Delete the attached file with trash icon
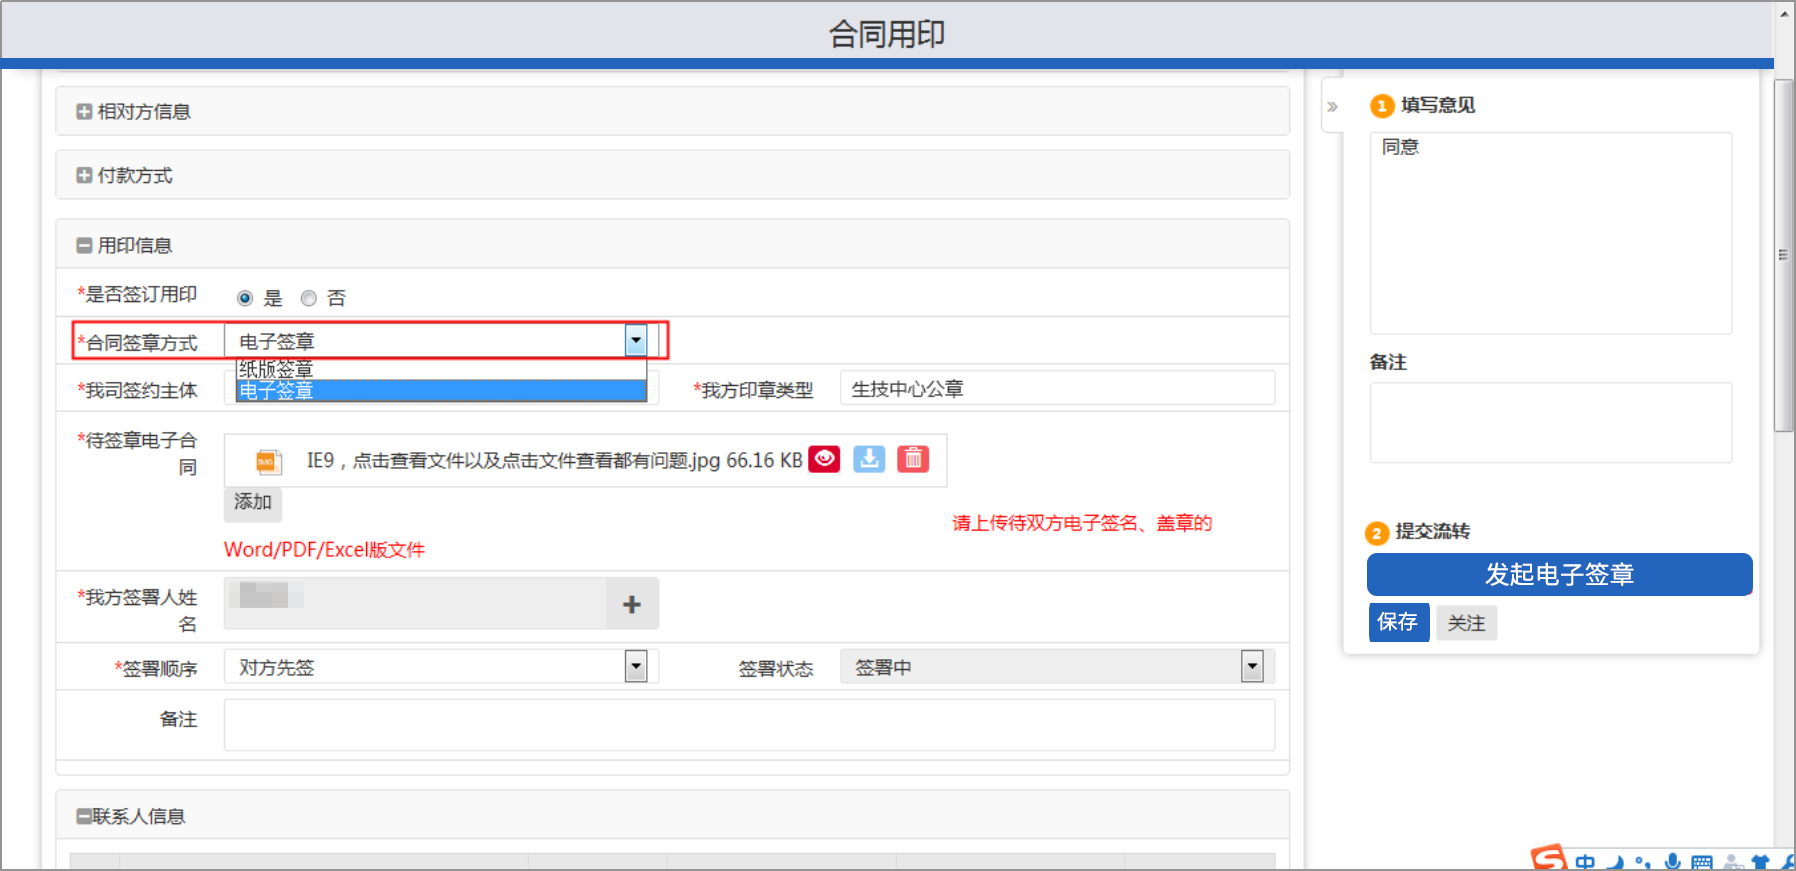The image size is (1796, 871). pyautogui.click(x=913, y=459)
